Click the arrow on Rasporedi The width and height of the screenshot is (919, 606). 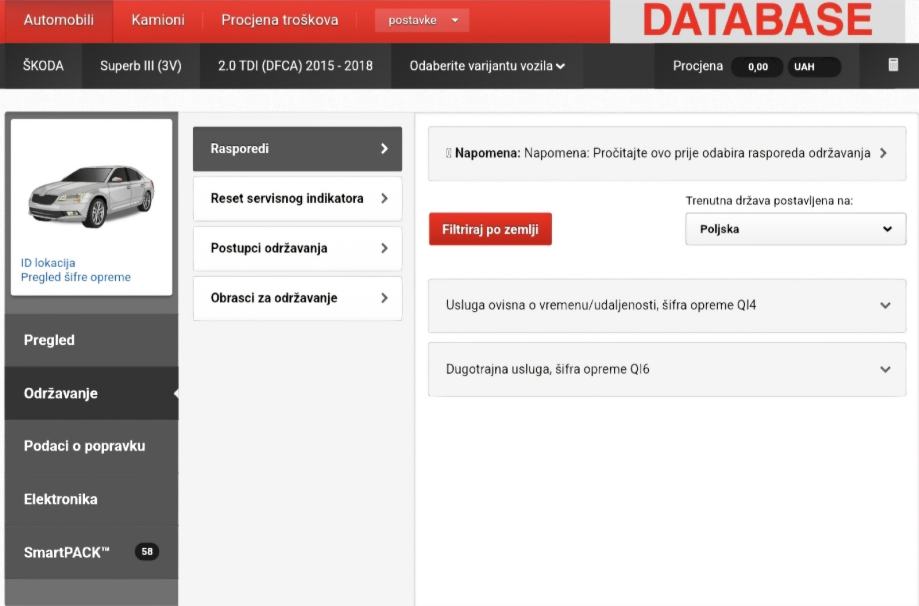point(384,149)
